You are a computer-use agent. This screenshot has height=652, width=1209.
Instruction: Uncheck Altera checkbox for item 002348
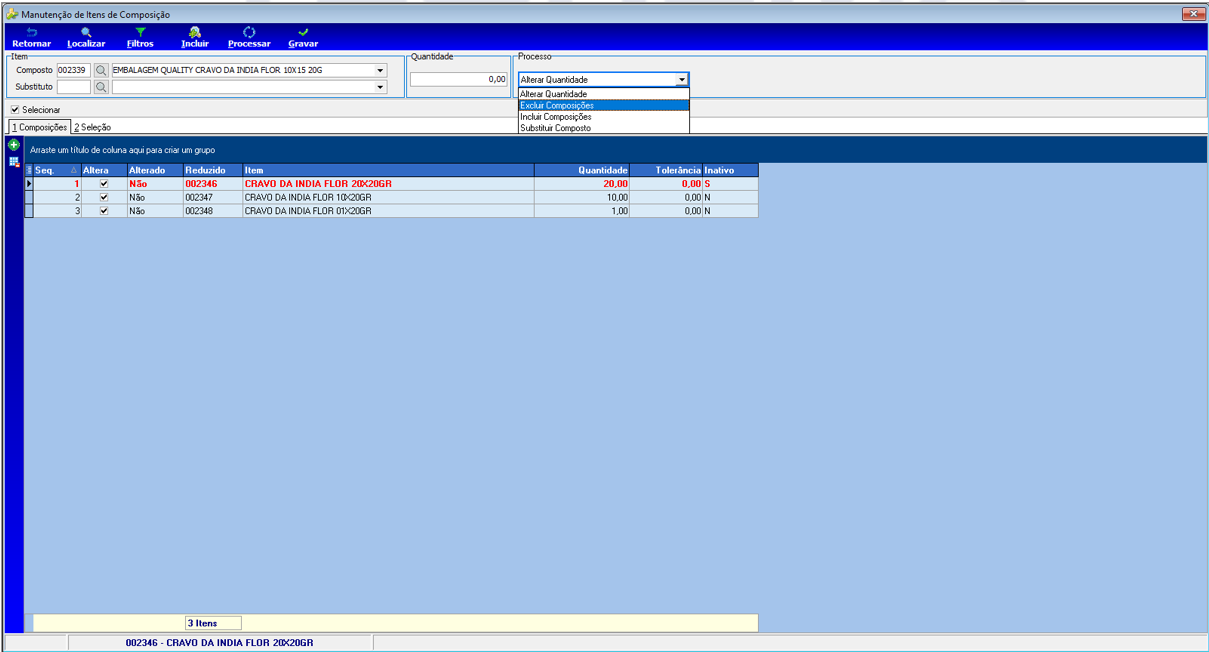click(x=104, y=211)
